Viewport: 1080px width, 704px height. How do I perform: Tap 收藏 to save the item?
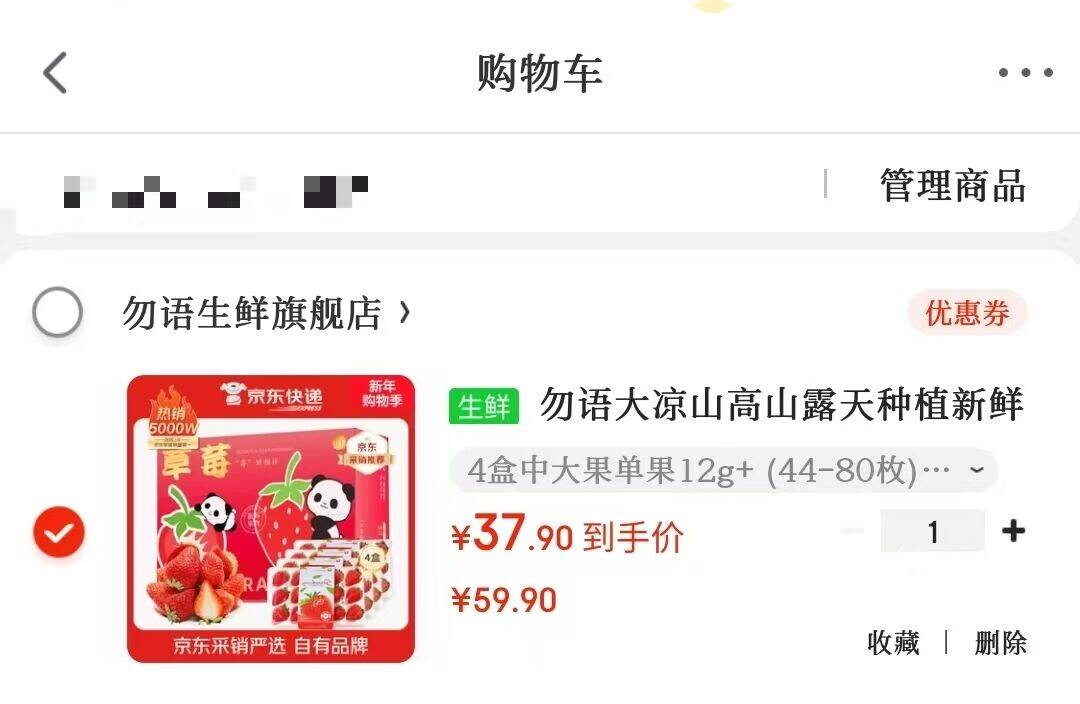893,643
